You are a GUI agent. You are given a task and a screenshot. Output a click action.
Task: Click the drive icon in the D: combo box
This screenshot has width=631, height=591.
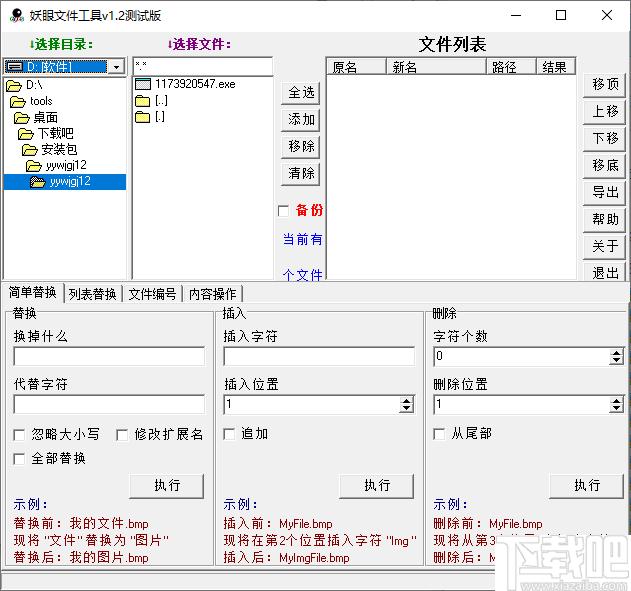pyautogui.click(x=16, y=66)
